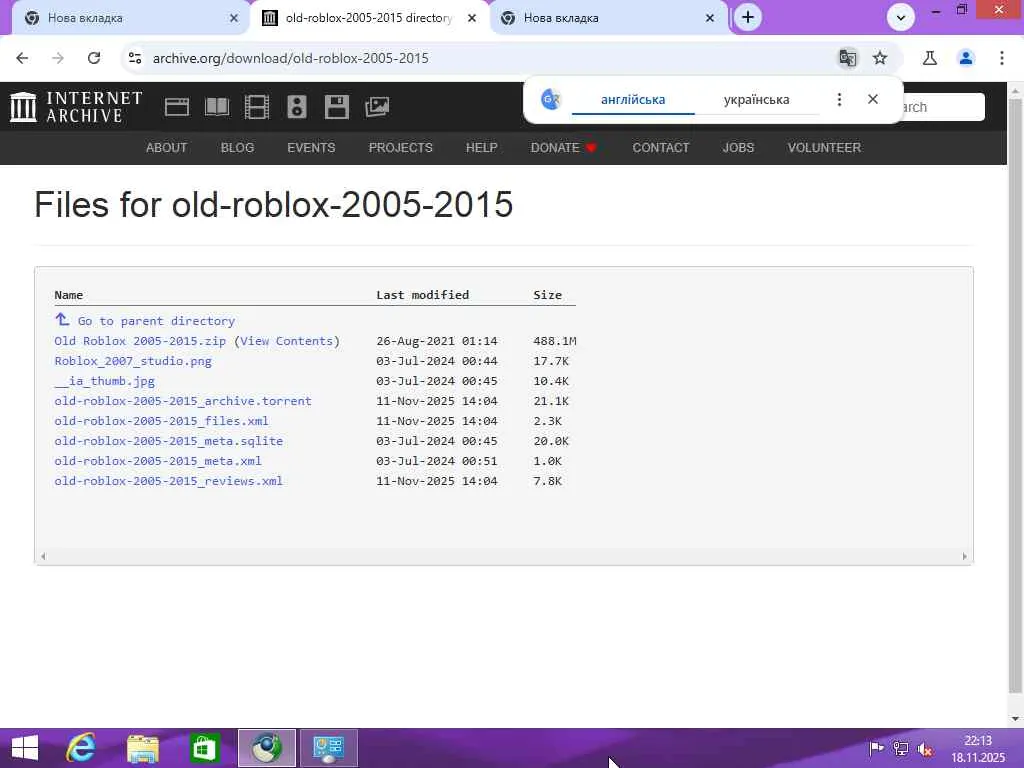Image resolution: width=1024 pixels, height=768 pixels.
Task: Open old-roblox-2005-2015_reviews.xml
Action: tap(168, 481)
